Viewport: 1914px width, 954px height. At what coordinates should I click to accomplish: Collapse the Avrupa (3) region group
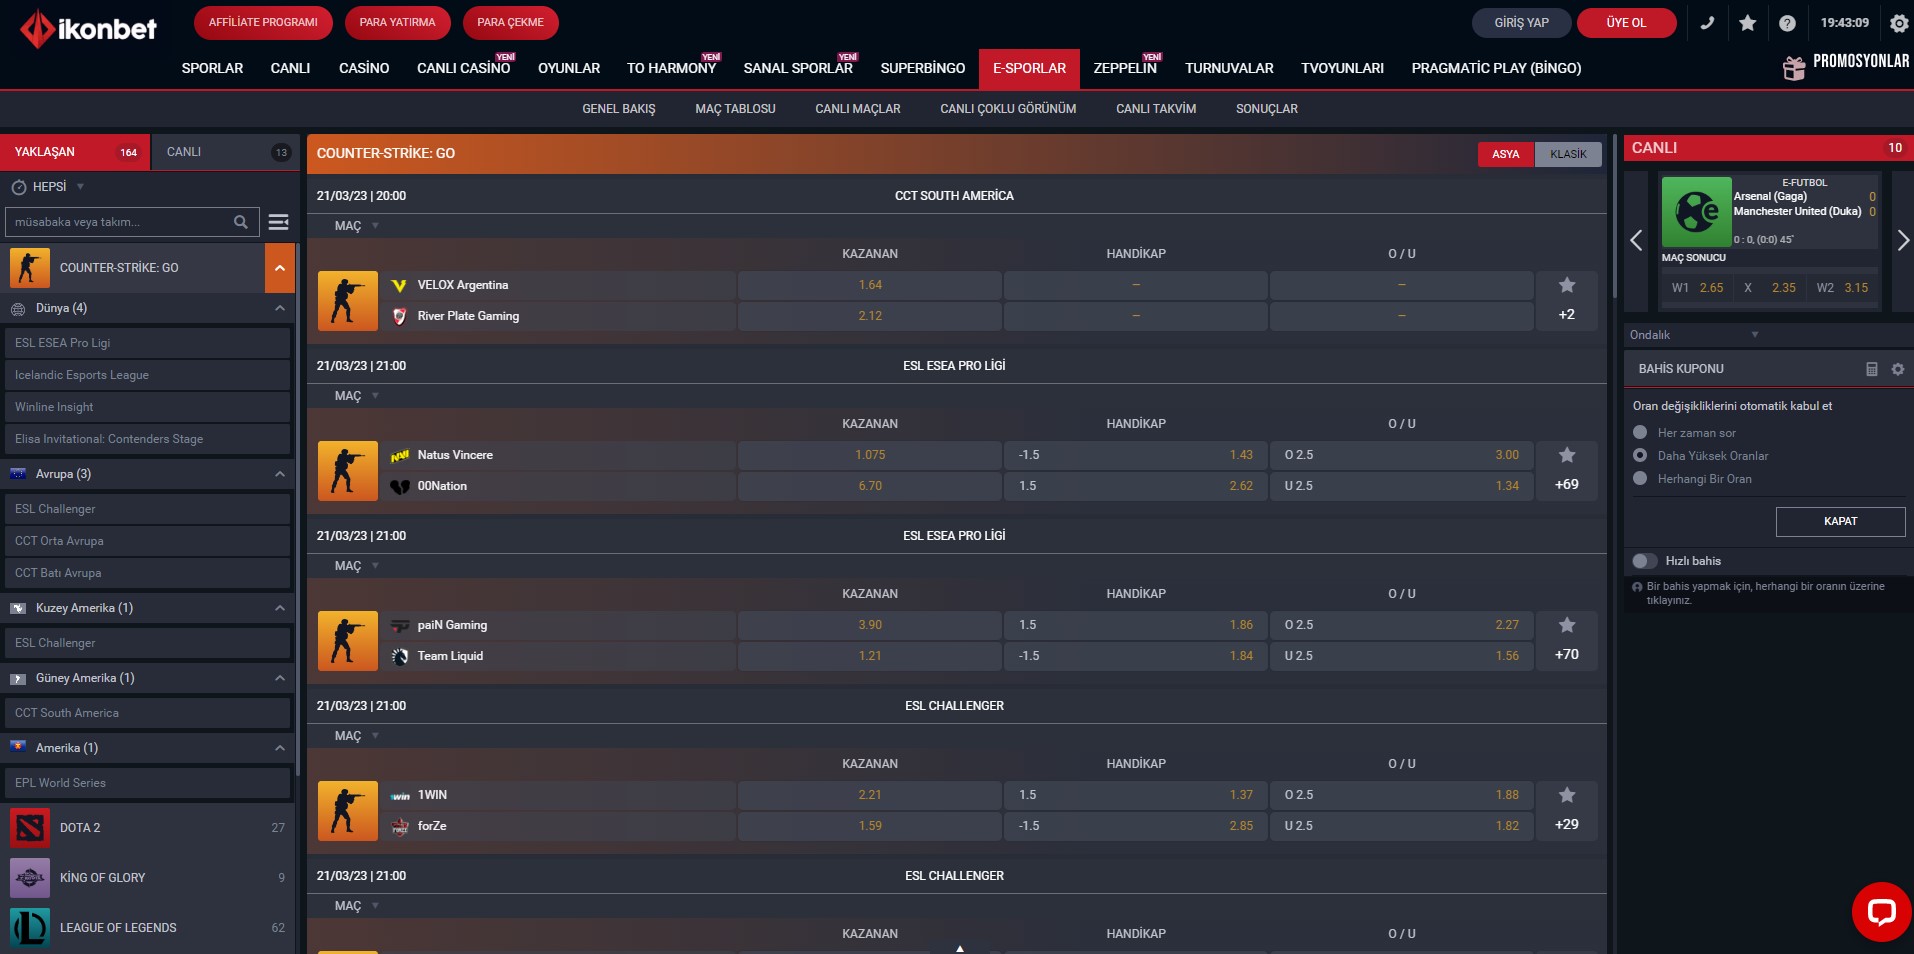click(x=280, y=474)
